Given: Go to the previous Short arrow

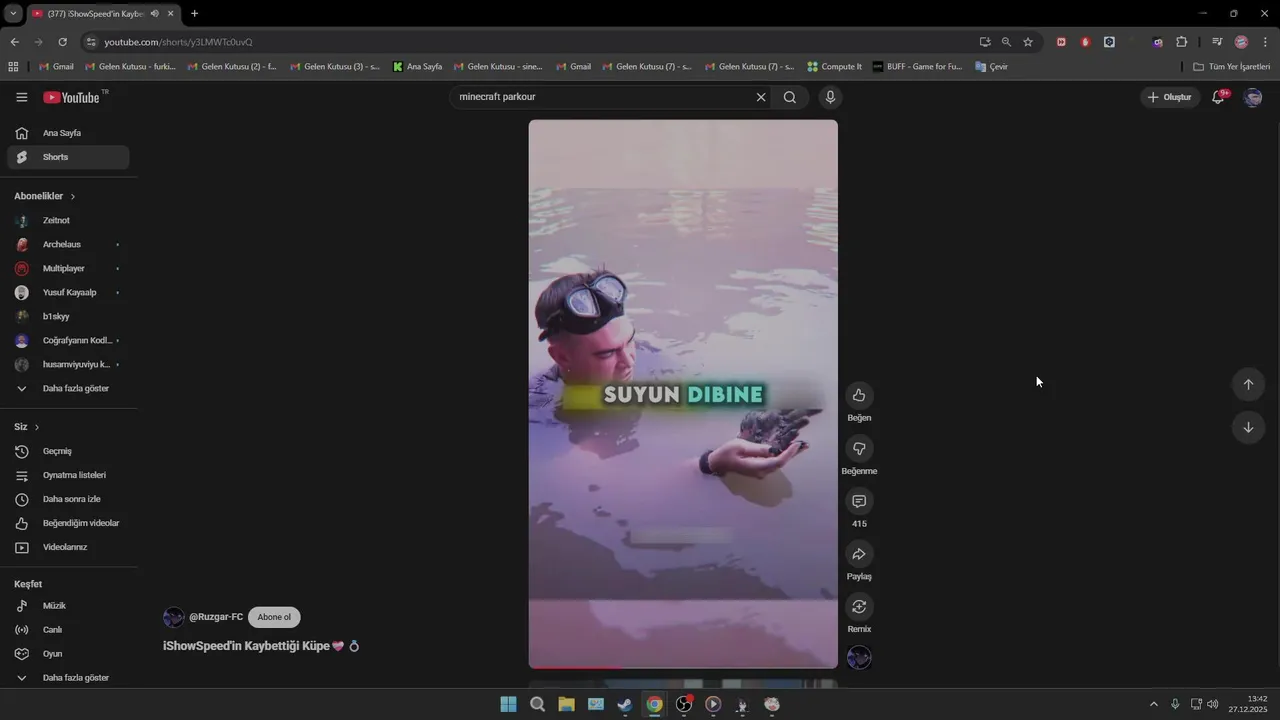Looking at the screenshot, I should 1248,384.
